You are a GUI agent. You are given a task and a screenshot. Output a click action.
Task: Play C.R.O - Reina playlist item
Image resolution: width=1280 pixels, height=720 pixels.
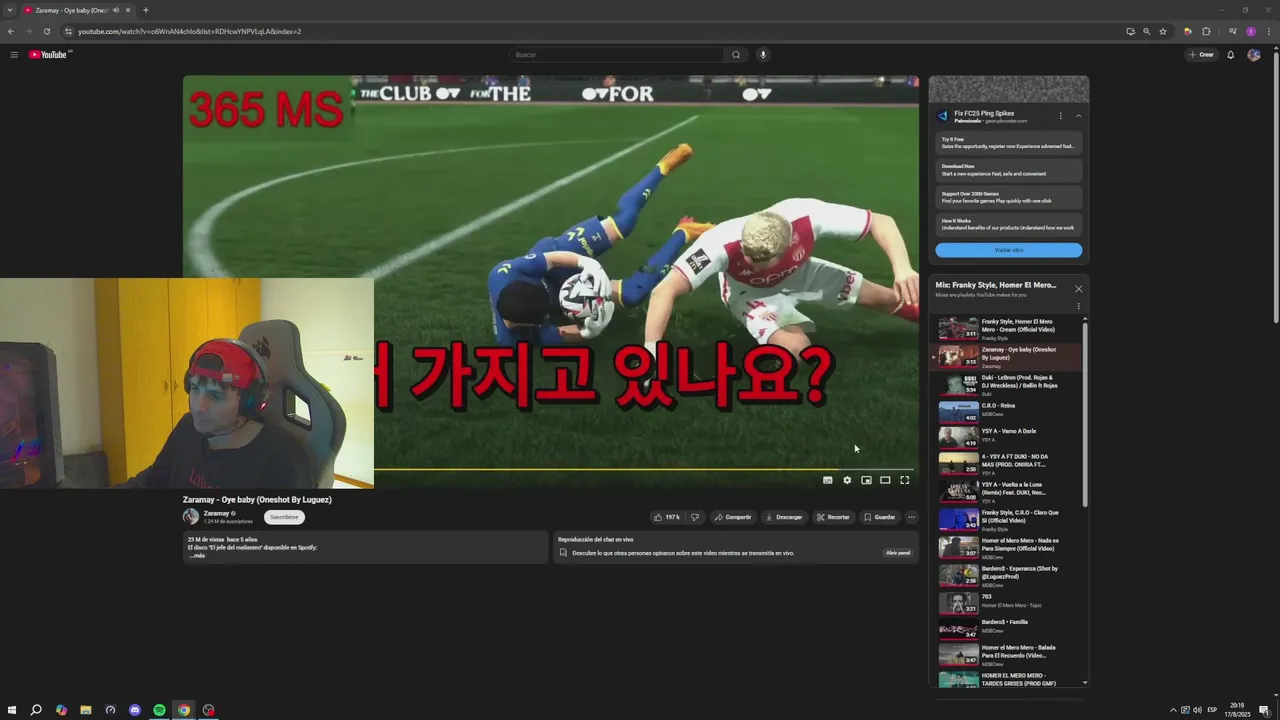(x=1007, y=410)
